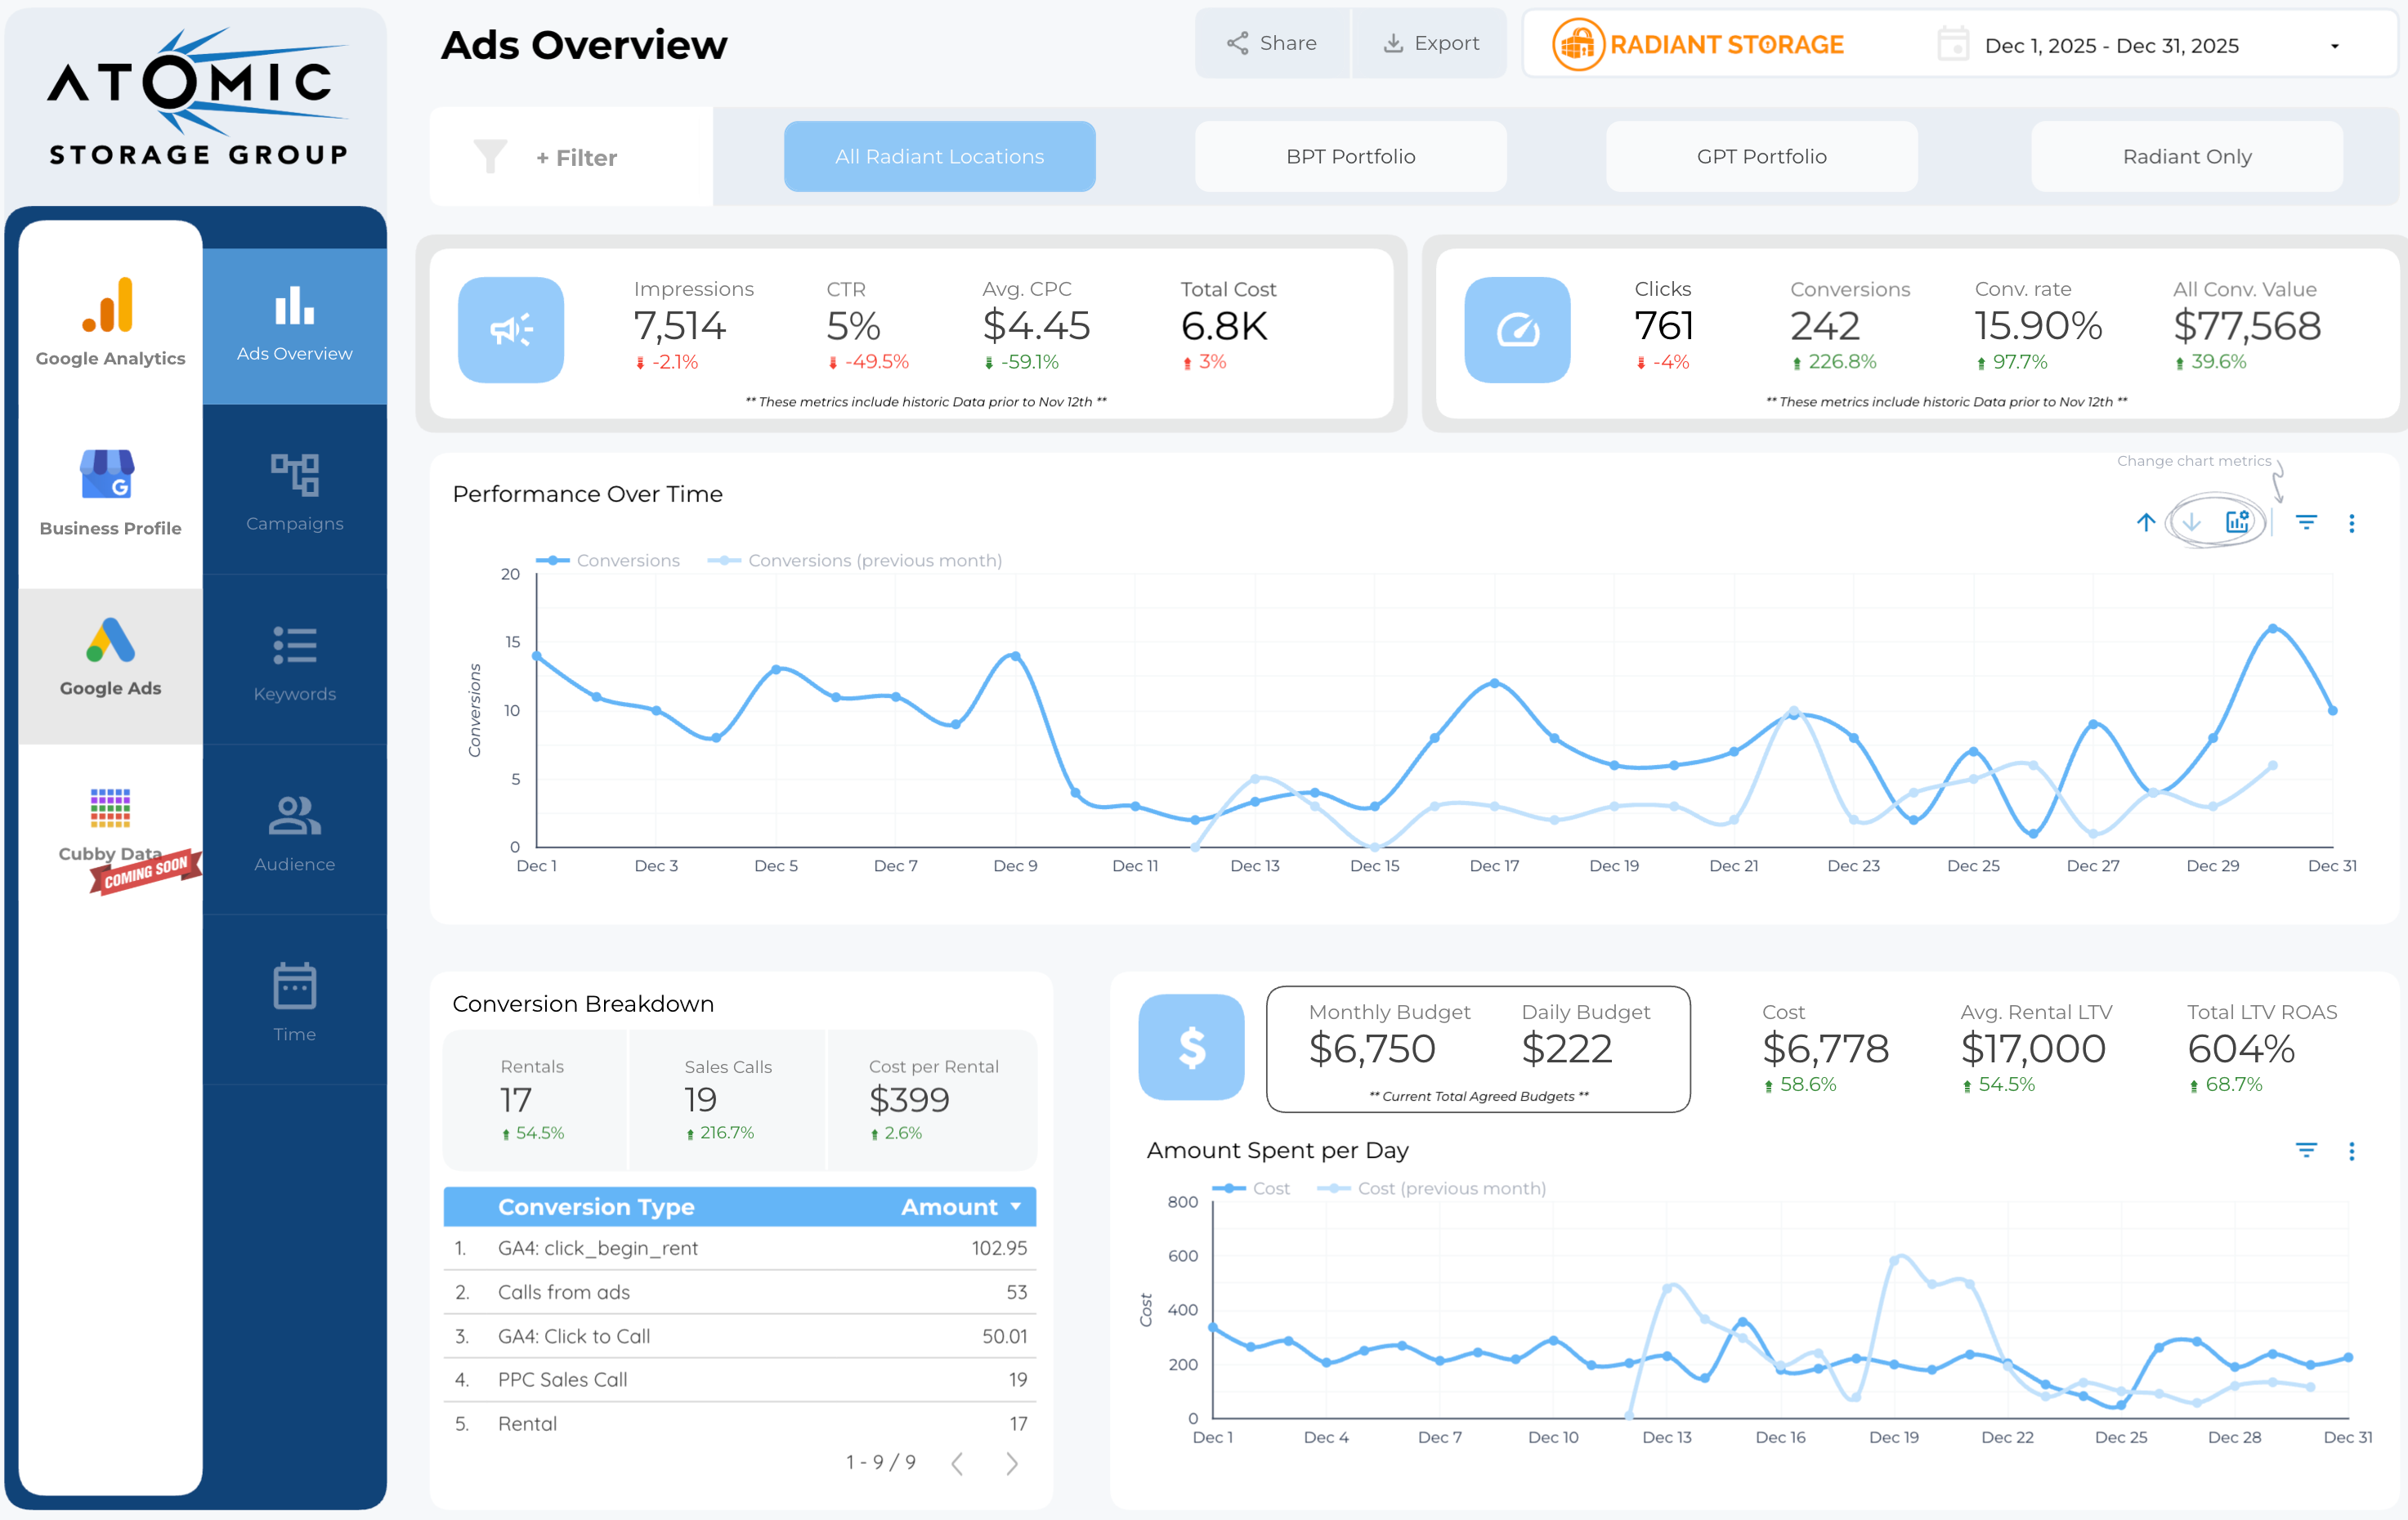The width and height of the screenshot is (2408, 1520).
Task: Select the Radiant Only filter
Action: click(2186, 157)
